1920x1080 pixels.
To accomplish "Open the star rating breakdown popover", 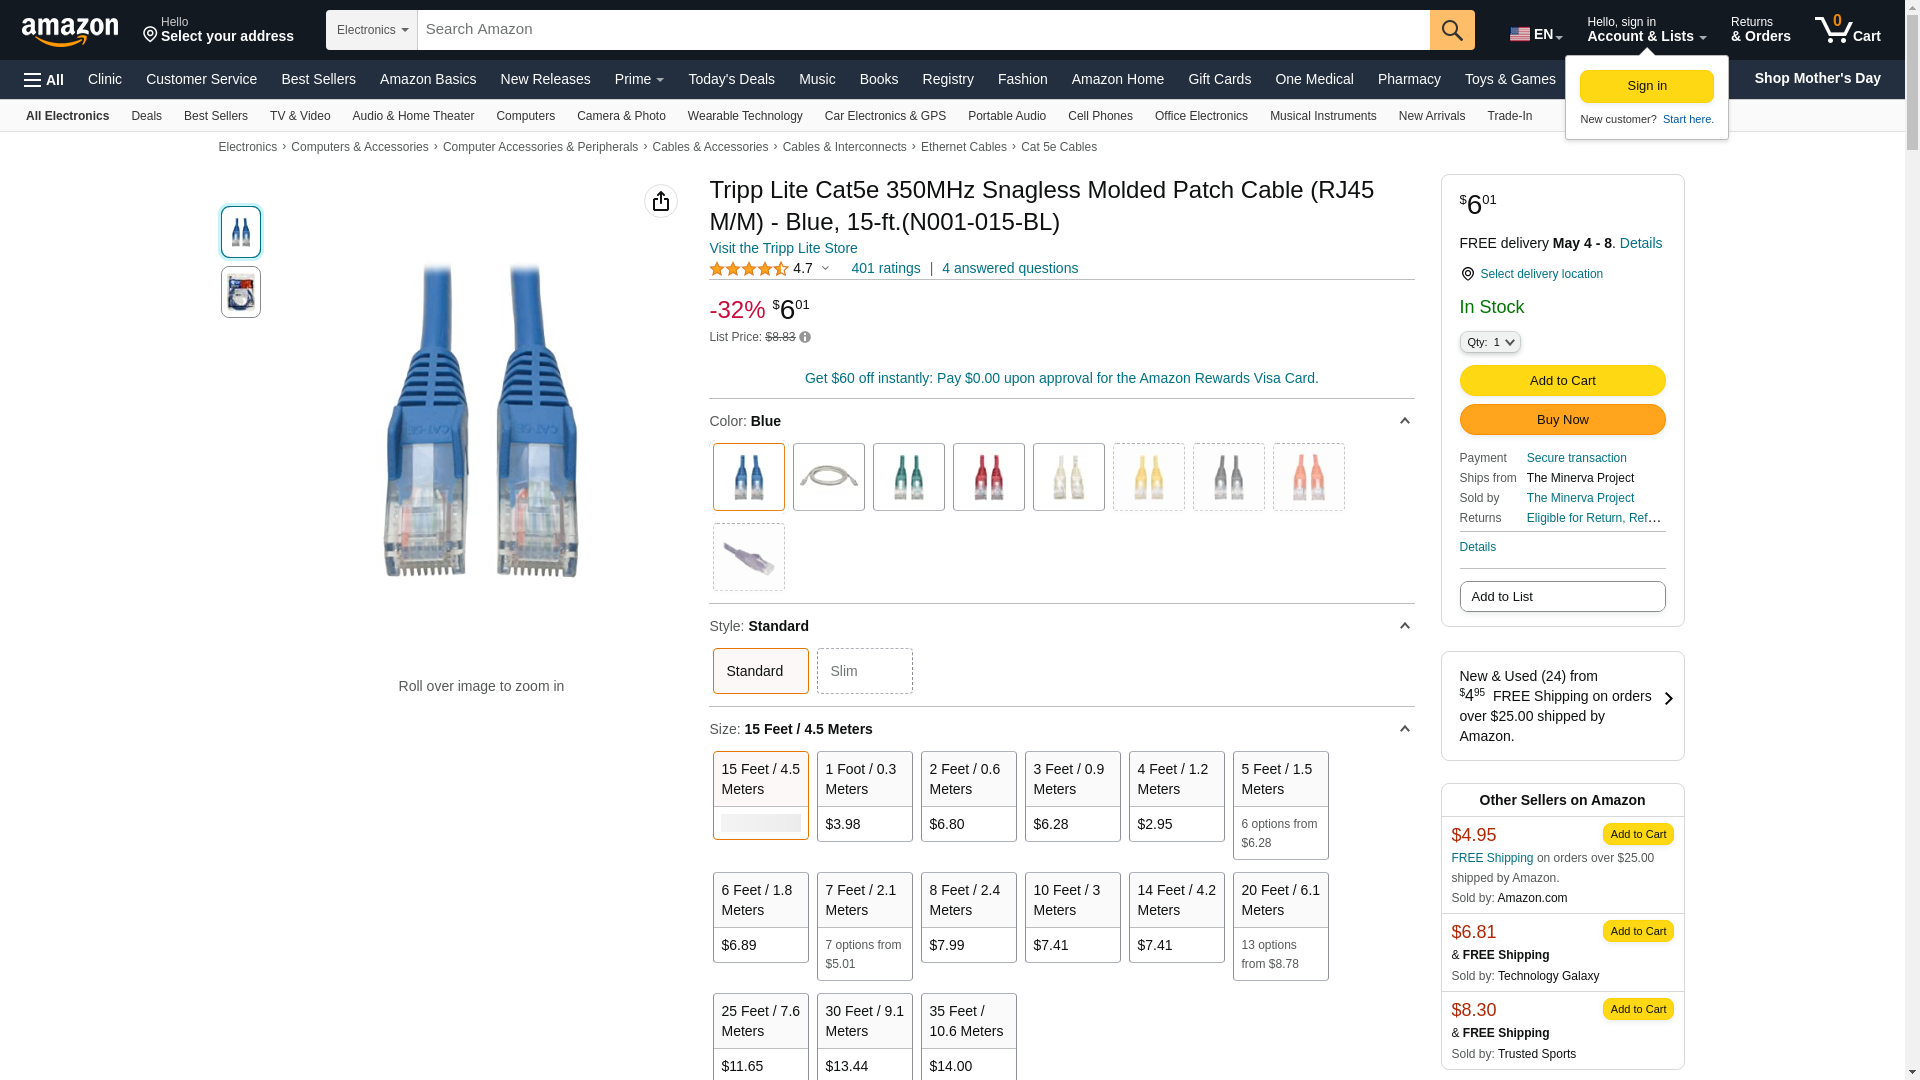I will click(x=825, y=269).
